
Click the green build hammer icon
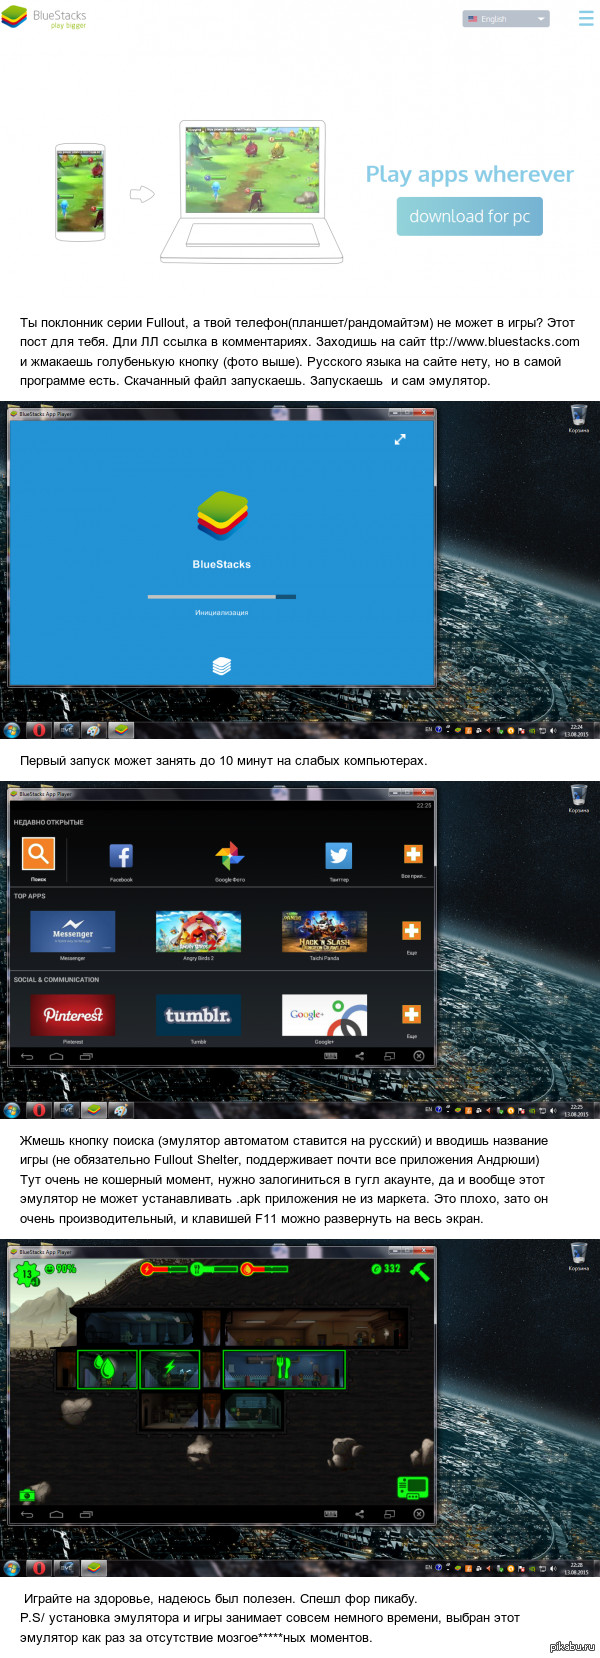pos(420,1271)
